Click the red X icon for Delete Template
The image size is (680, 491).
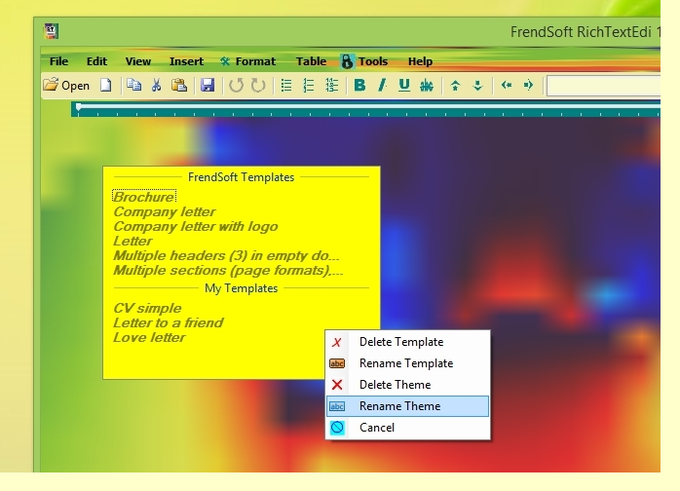coord(337,342)
